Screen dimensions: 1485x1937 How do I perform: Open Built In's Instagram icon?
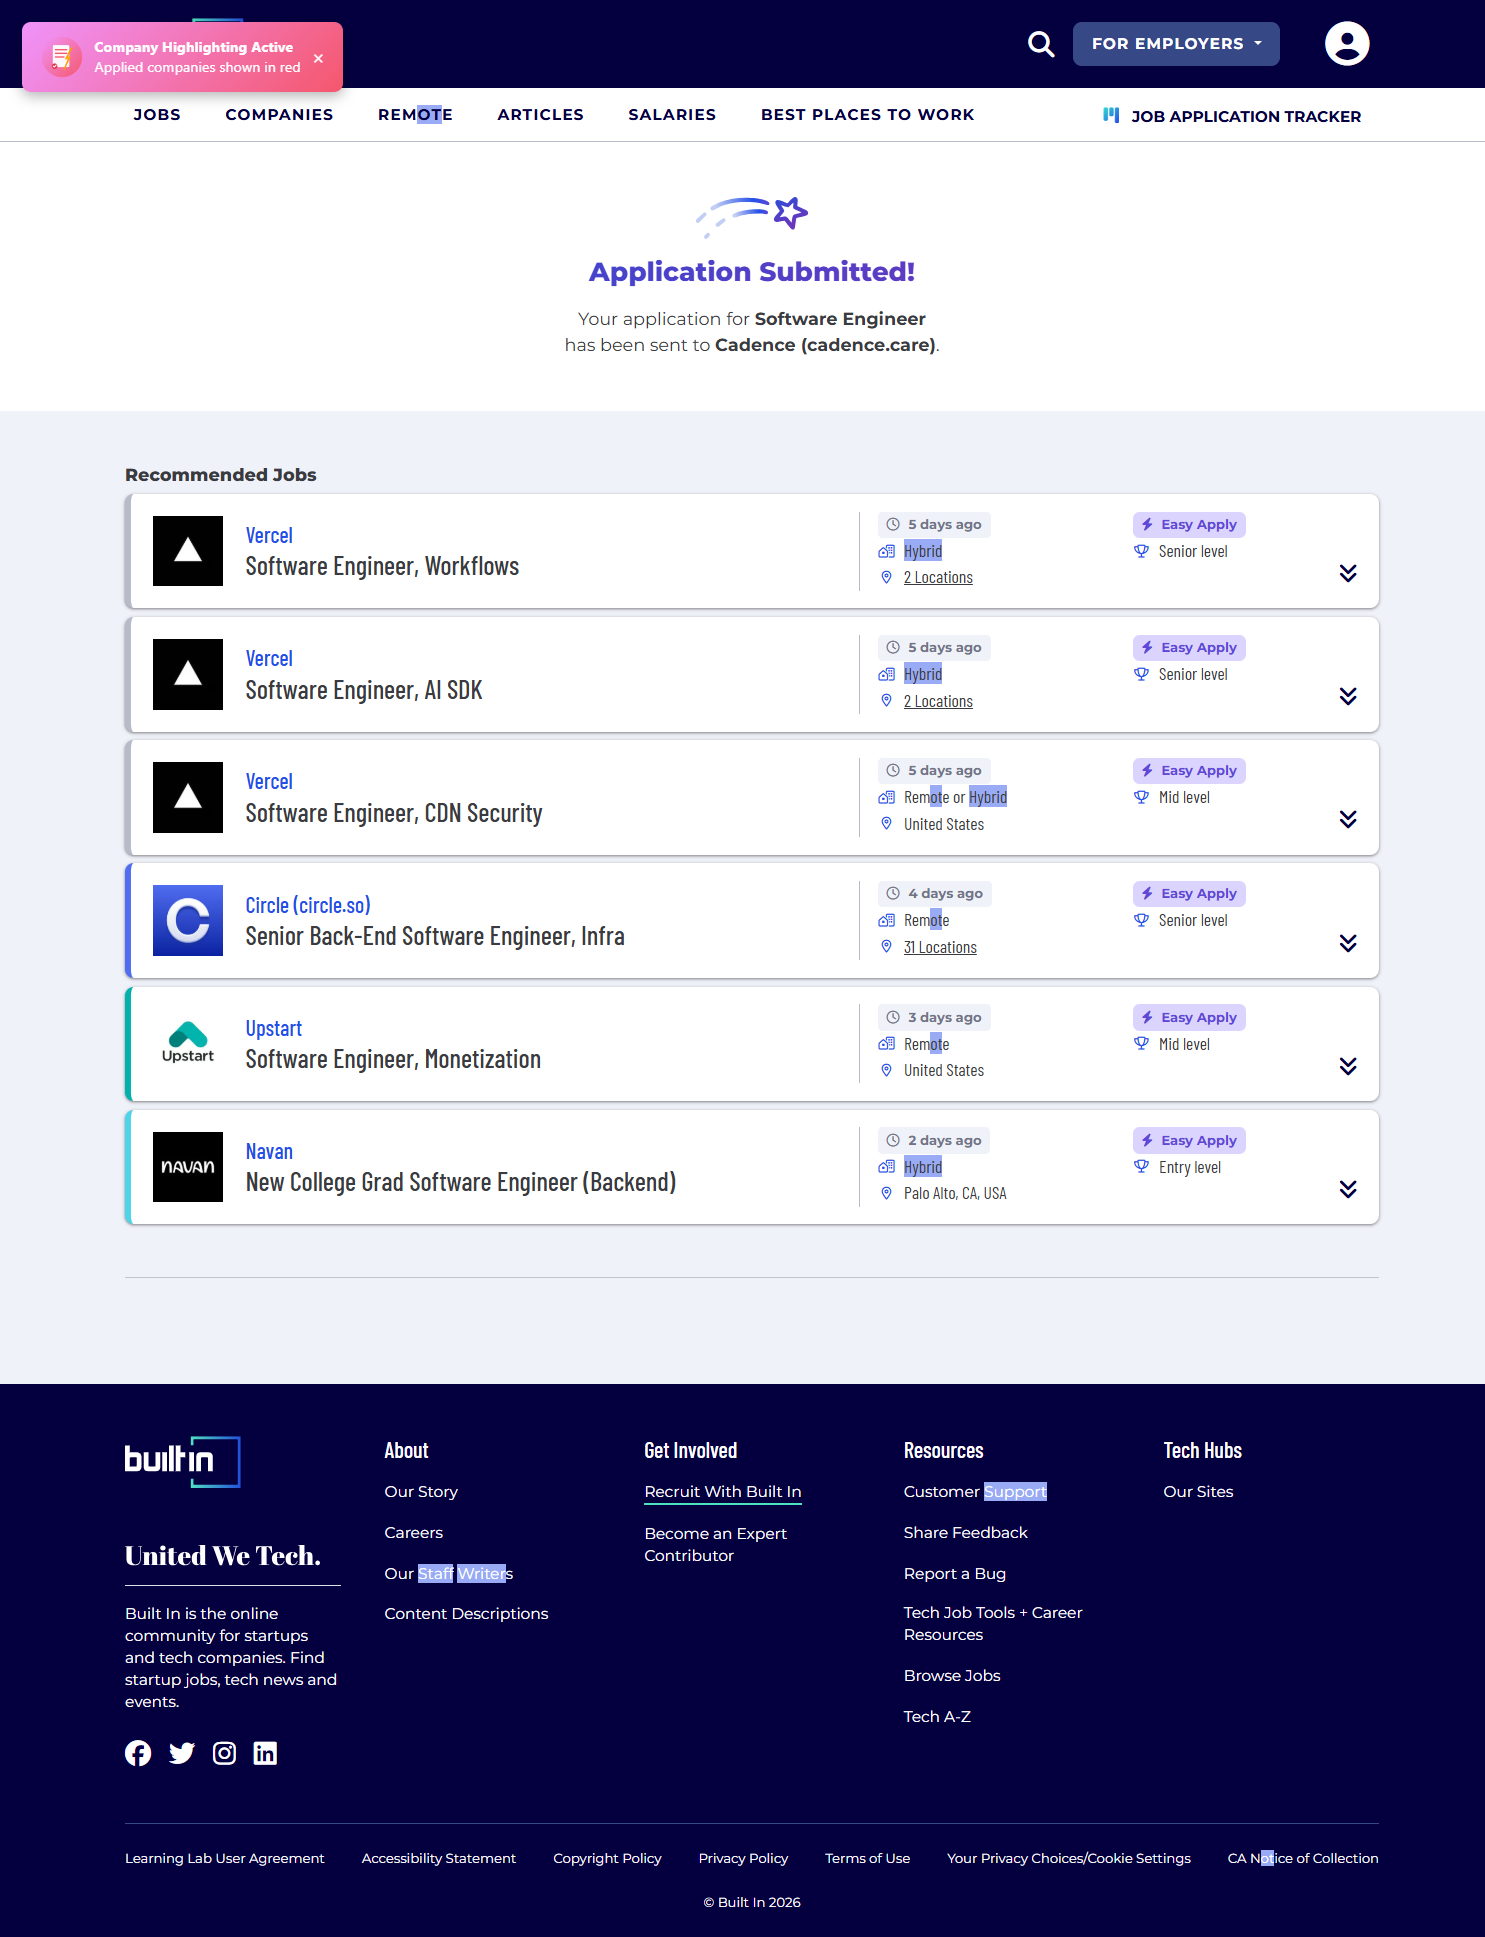tap(225, 1753)
